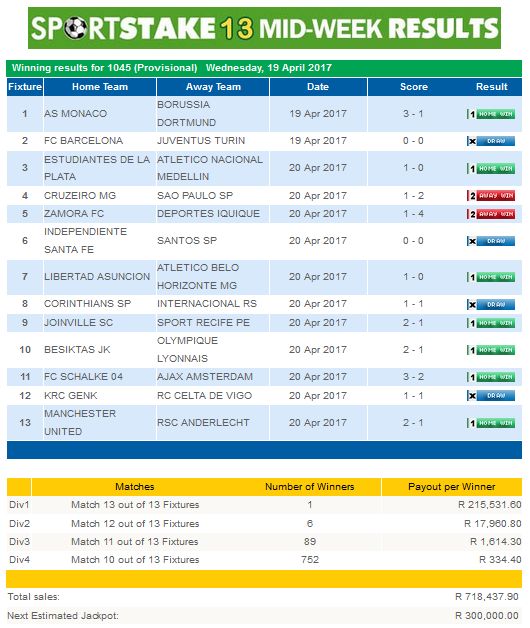Screen dimensions: 530x628
Task: Click the Result column header
Action: coord(492,87)
